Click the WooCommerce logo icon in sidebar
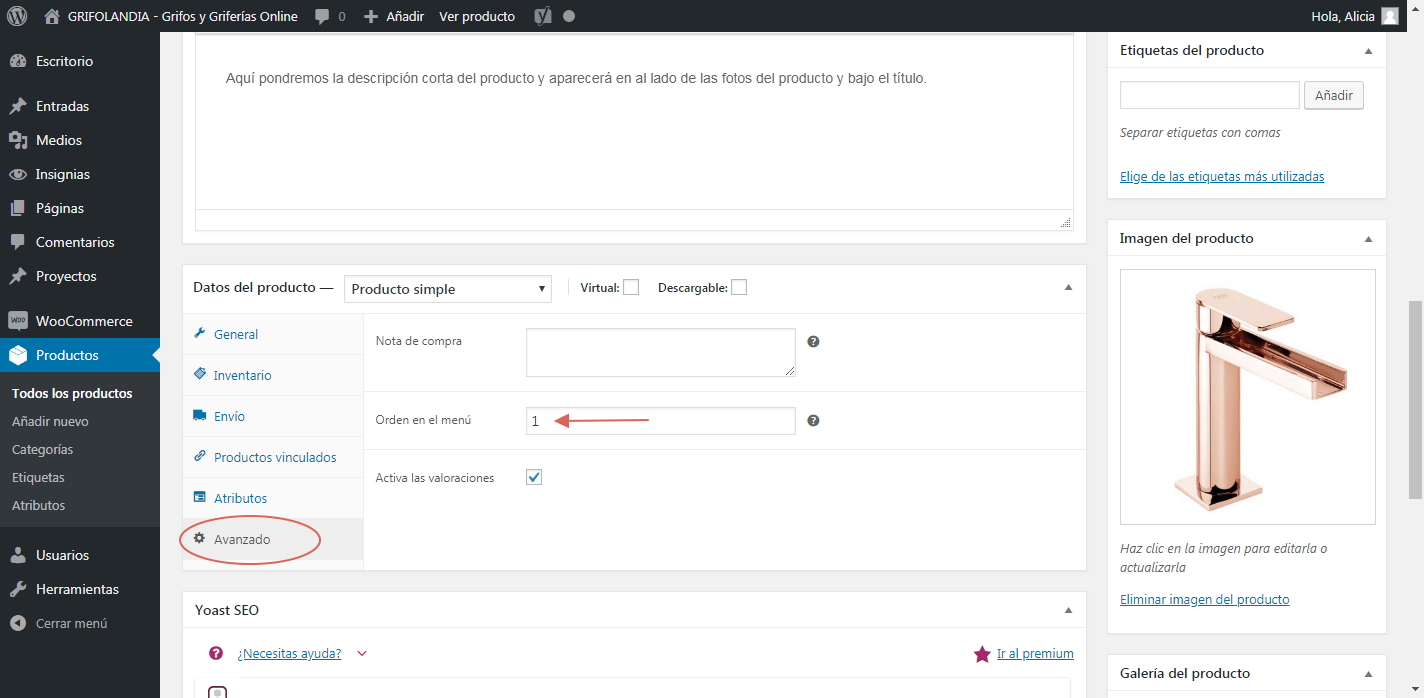 [x=17, y=321]
